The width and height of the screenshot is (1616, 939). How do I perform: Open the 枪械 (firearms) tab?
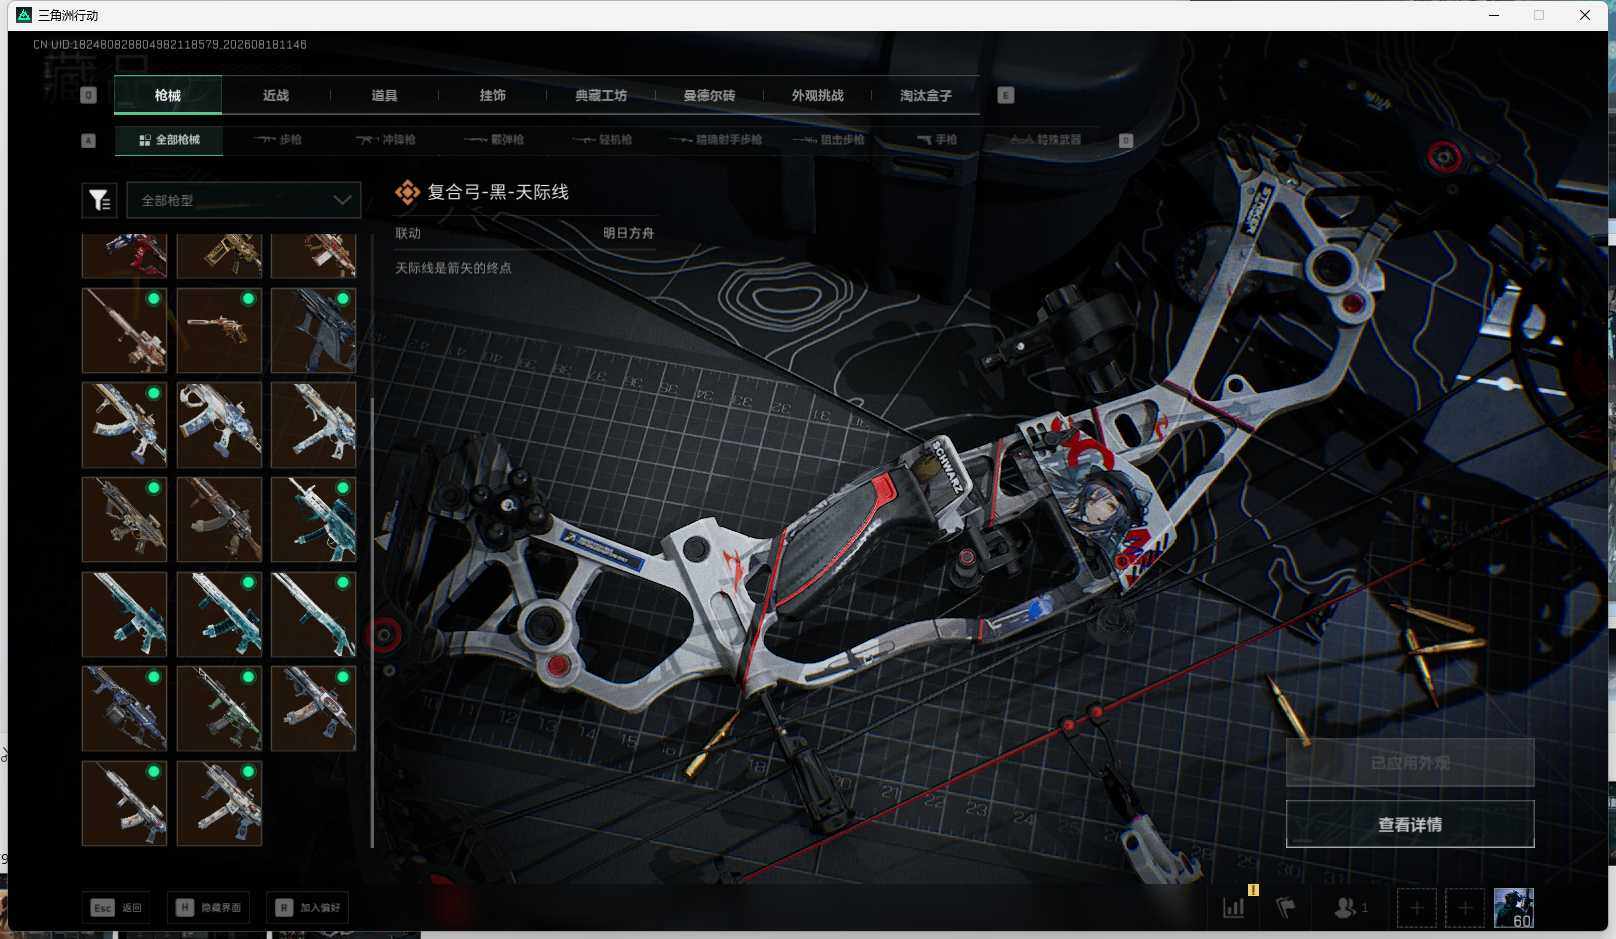click(x=168, y=95)
